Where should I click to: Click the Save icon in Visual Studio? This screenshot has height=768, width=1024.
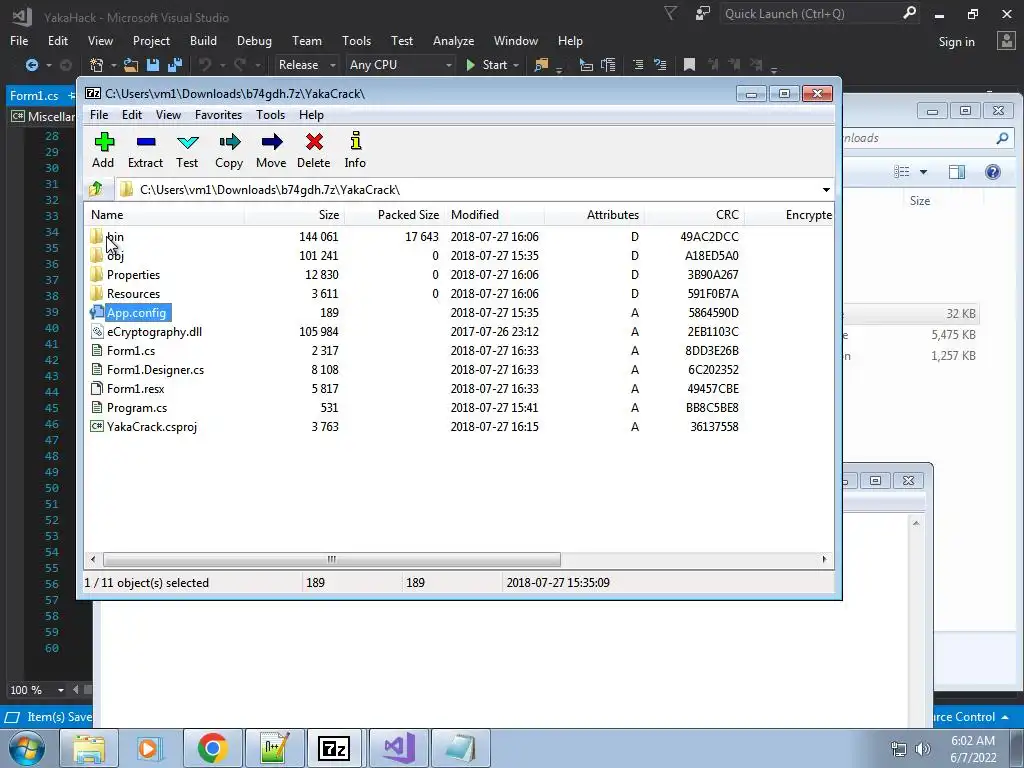click(x=153, y=65)
